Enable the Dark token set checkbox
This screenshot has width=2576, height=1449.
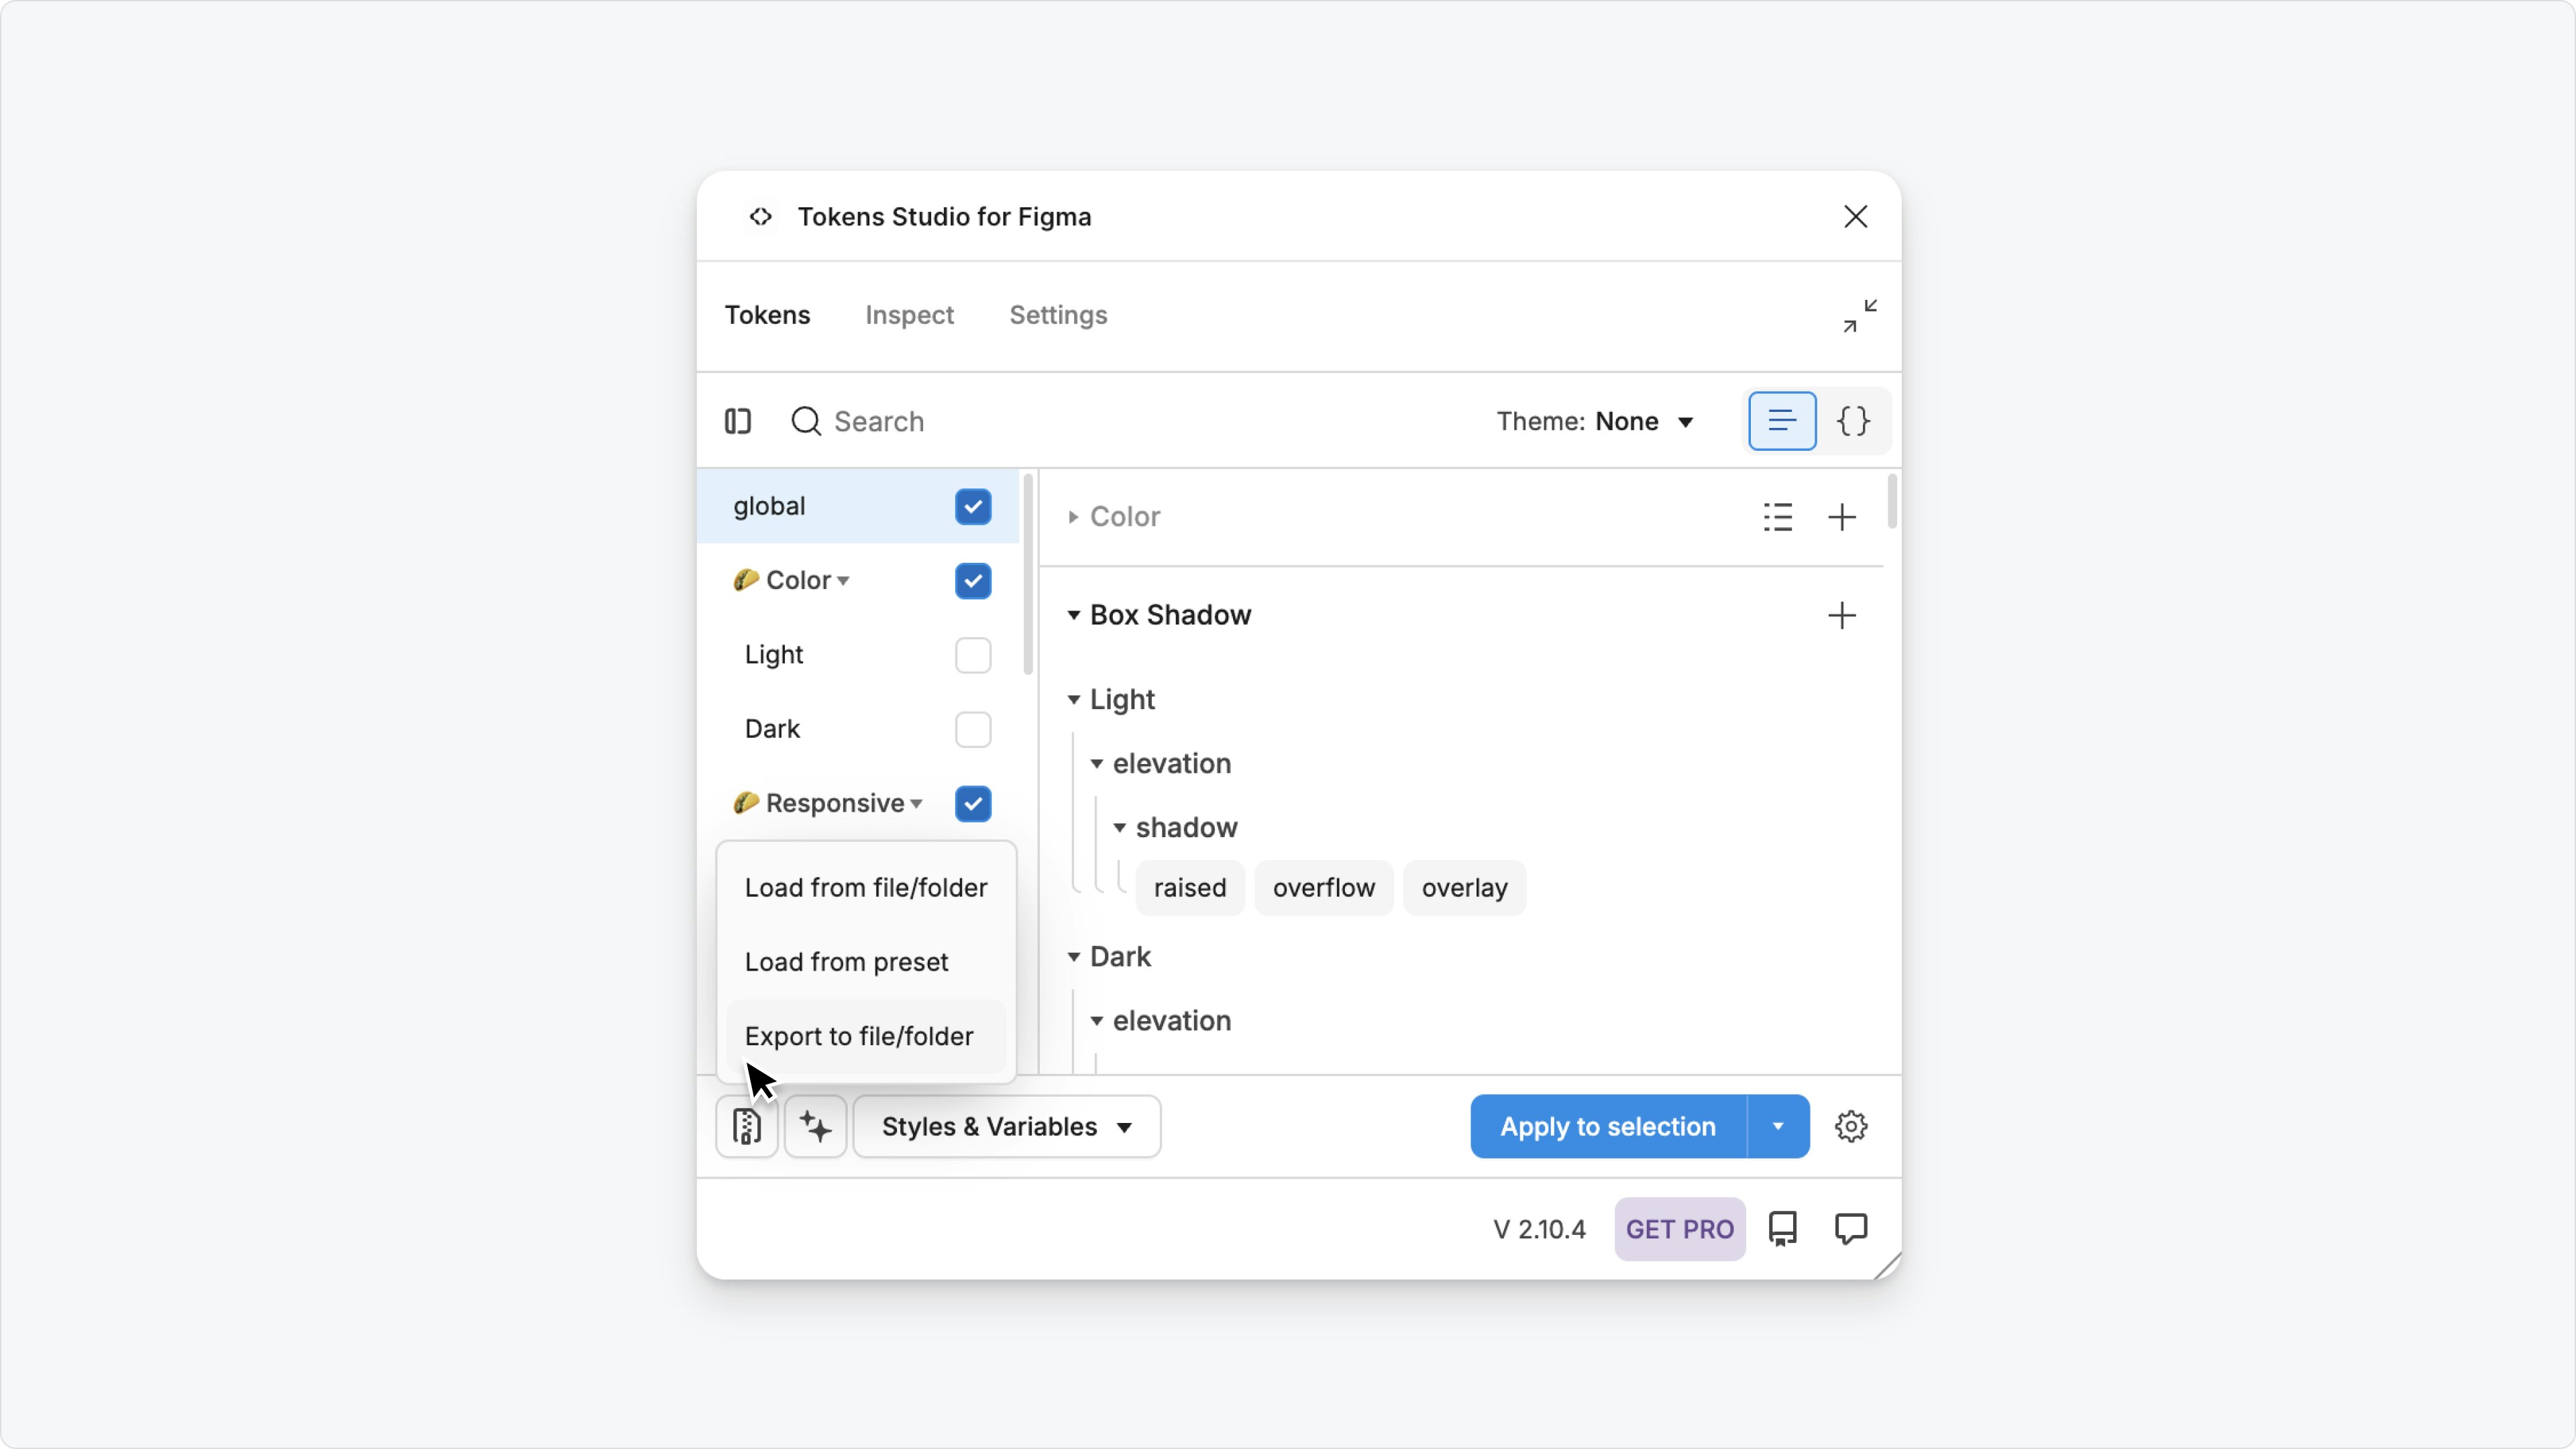coord(972,729)
